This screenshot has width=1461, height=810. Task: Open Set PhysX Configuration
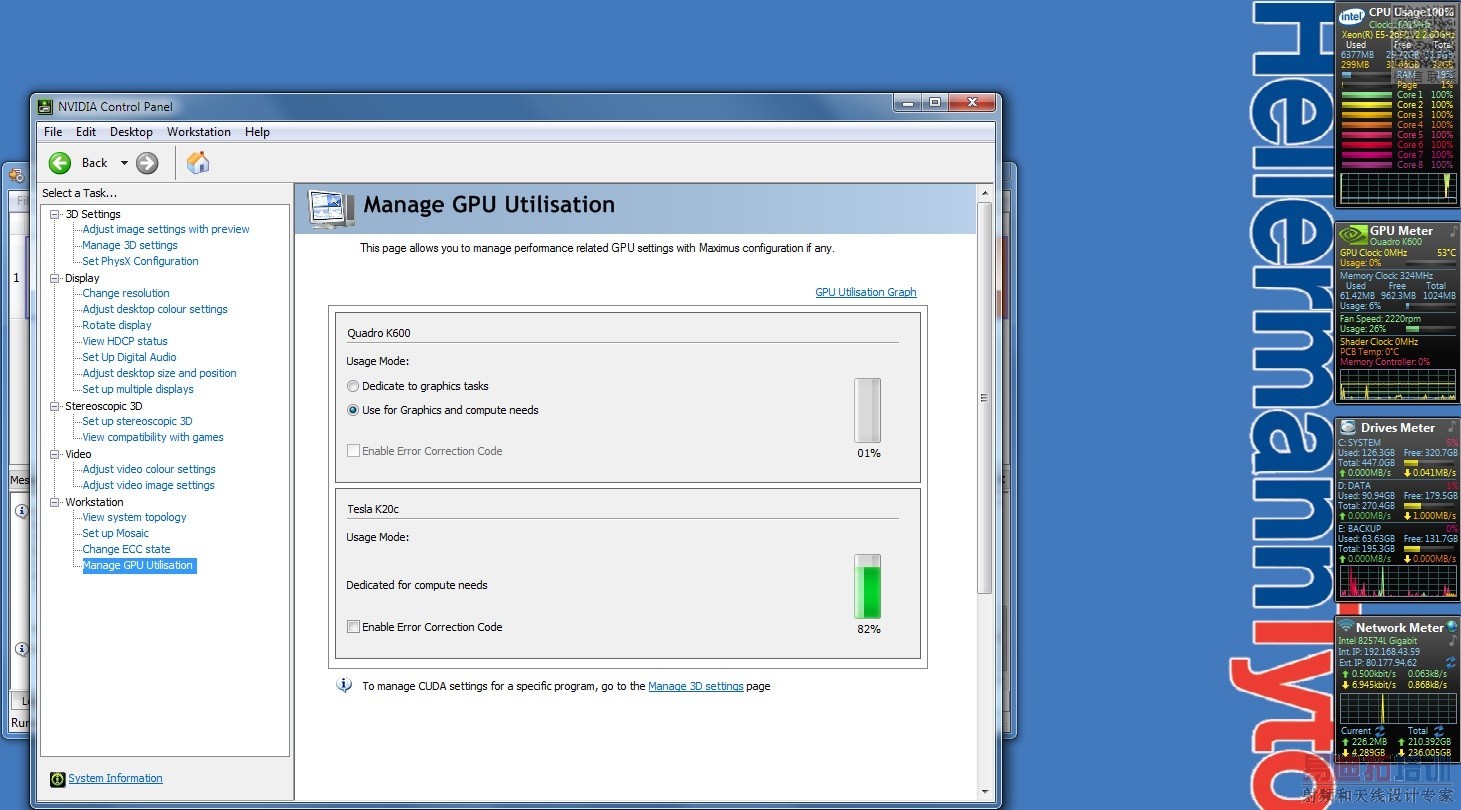pyautogui.click(x=140, y=261)
